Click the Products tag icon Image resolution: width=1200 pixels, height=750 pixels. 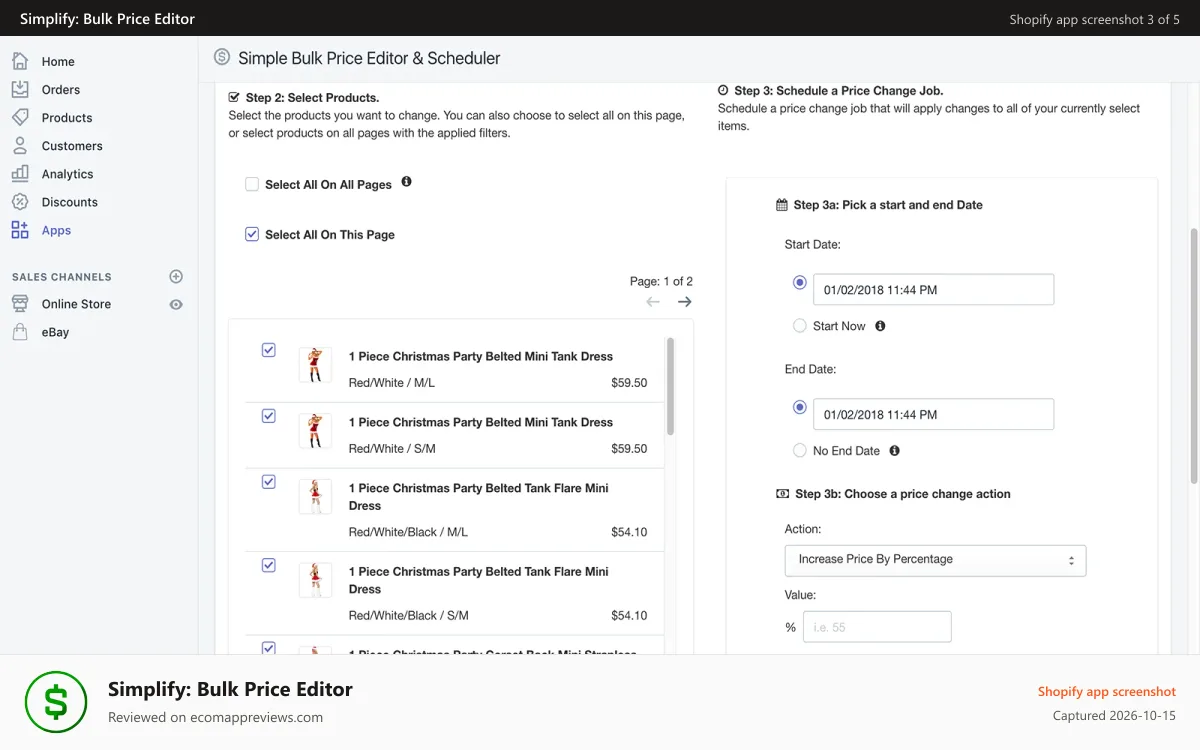tap(20, 117)
